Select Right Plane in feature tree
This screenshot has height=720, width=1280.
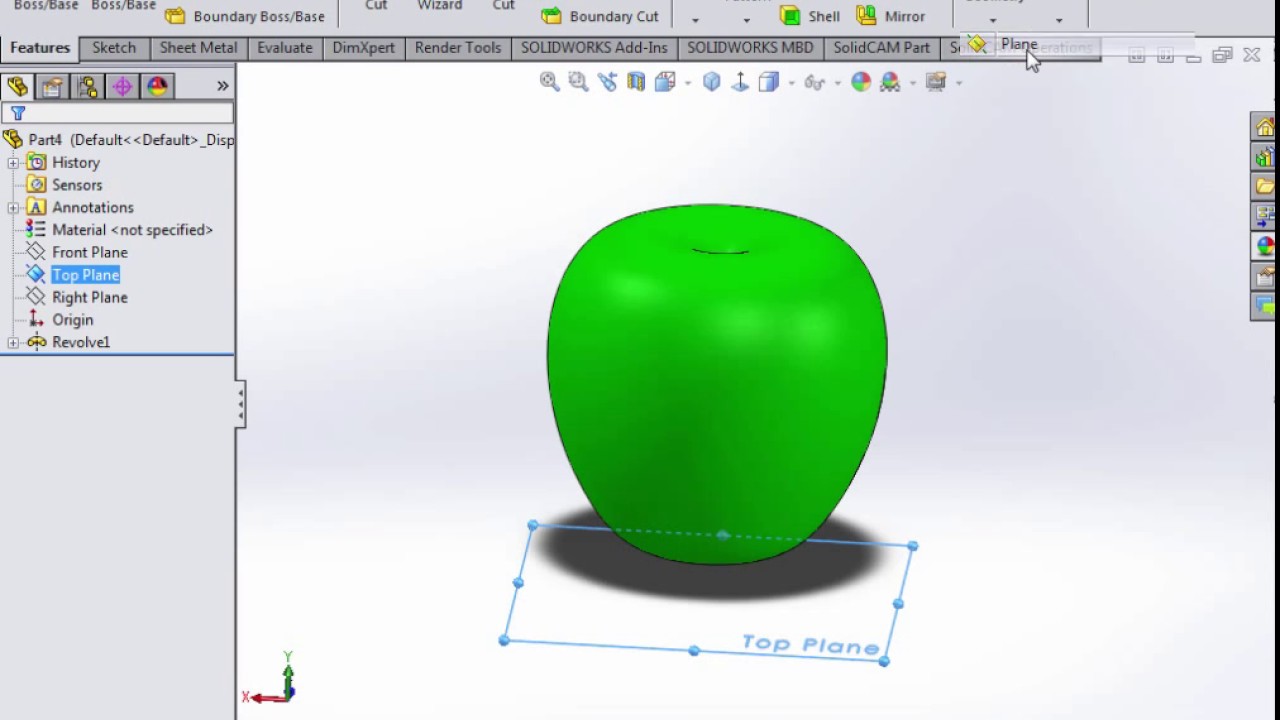(x=90, y=297)
